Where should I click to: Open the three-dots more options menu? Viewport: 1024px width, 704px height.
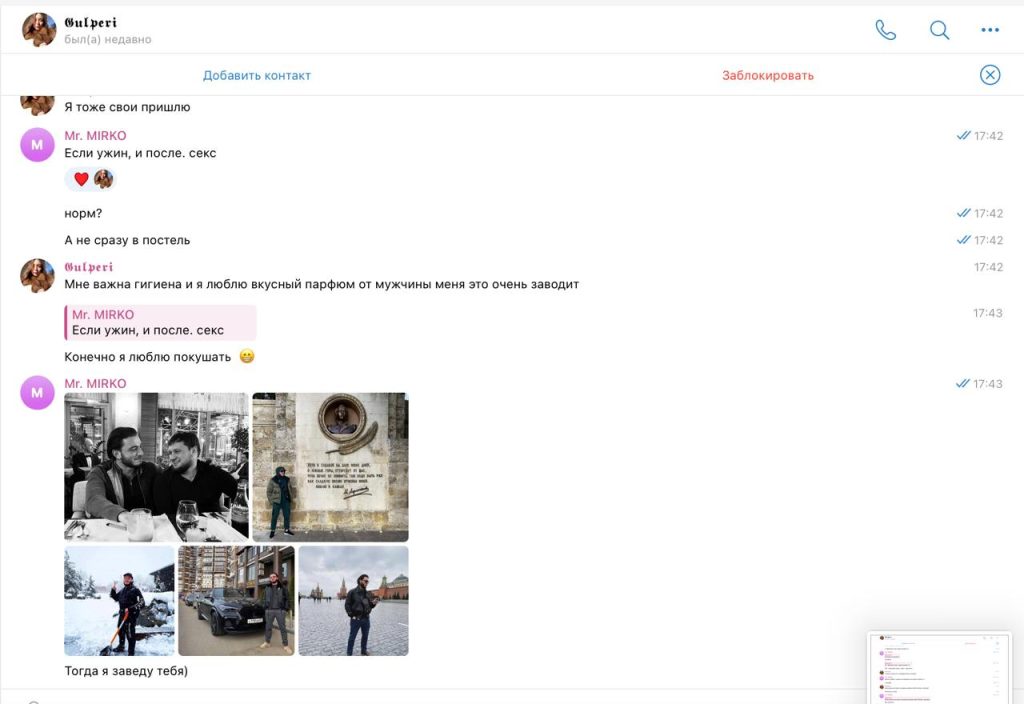pos(990,30)
